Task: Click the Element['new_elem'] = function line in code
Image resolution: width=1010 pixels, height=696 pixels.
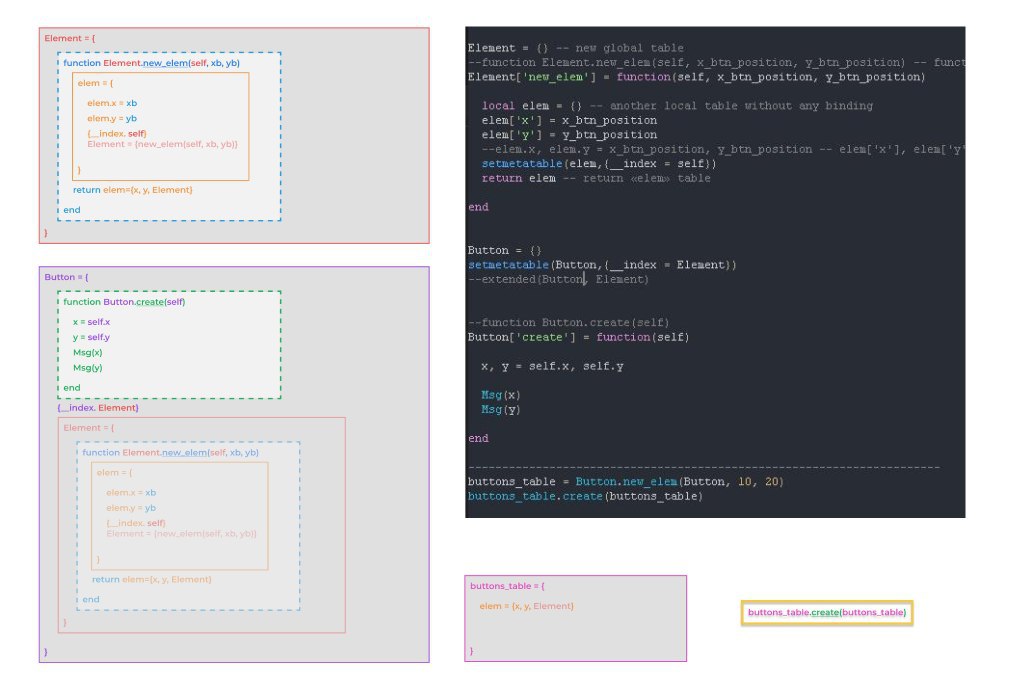Action: pos(696,77)
